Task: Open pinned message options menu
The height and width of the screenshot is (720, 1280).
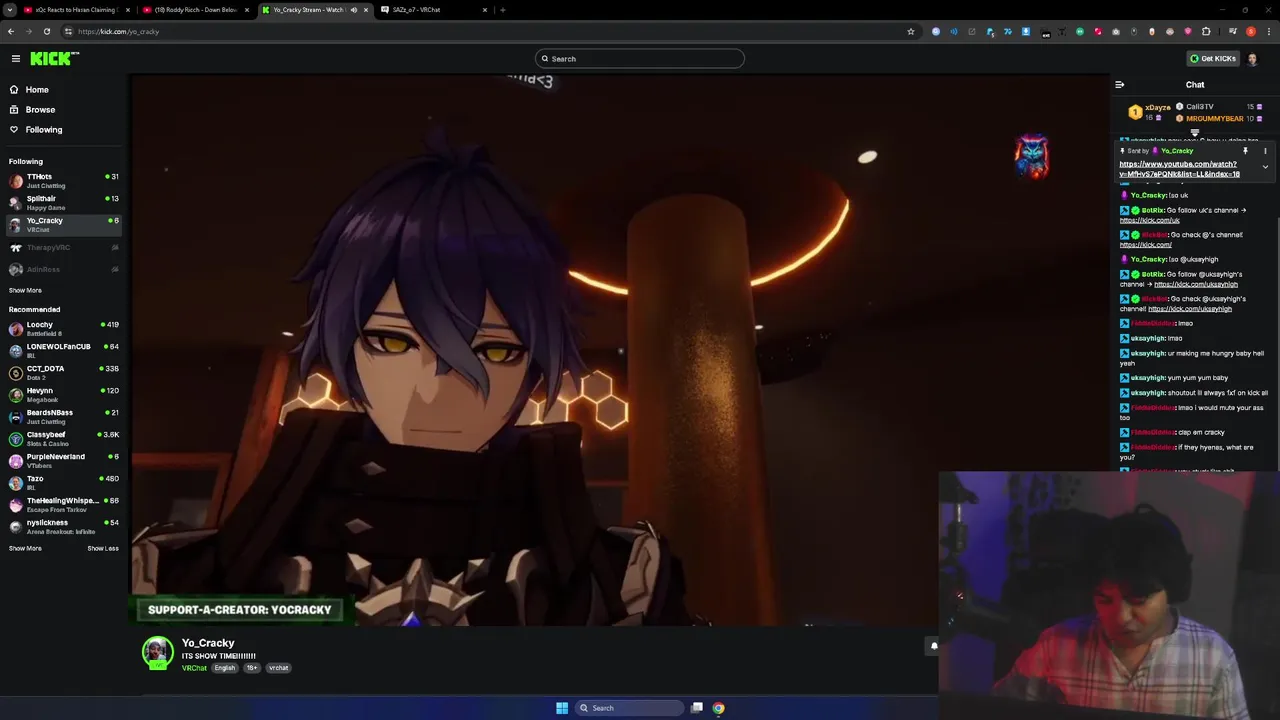Action: tap(1265, 151)
